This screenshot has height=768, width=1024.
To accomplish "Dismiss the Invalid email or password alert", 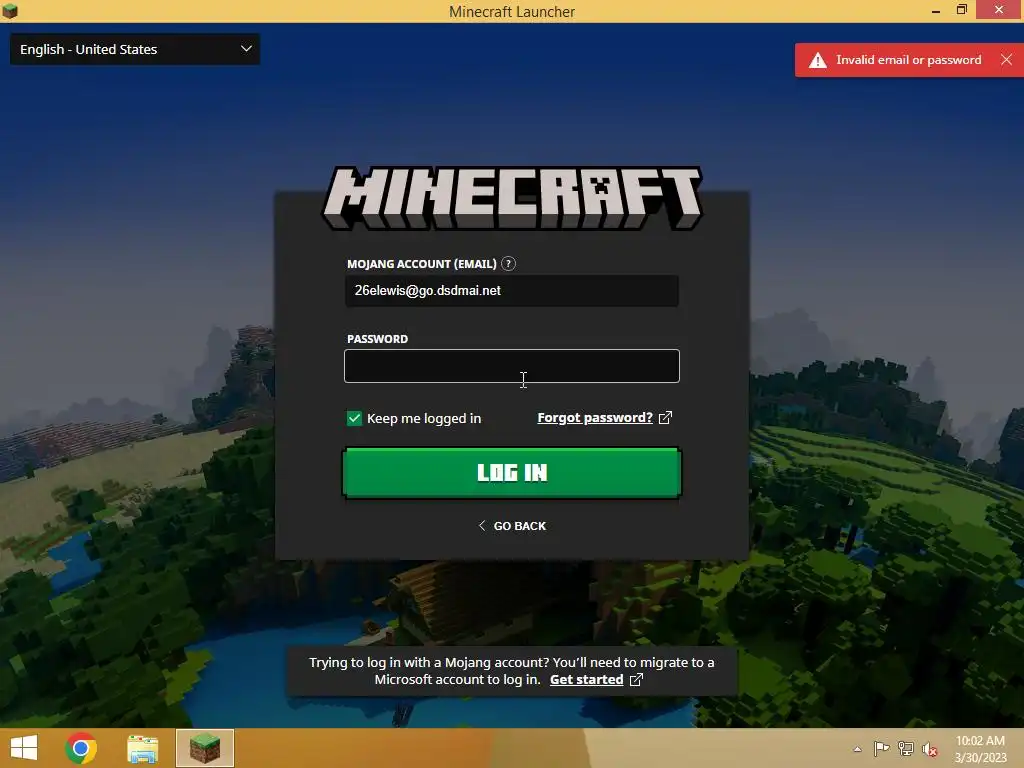I will point(1006,59).
